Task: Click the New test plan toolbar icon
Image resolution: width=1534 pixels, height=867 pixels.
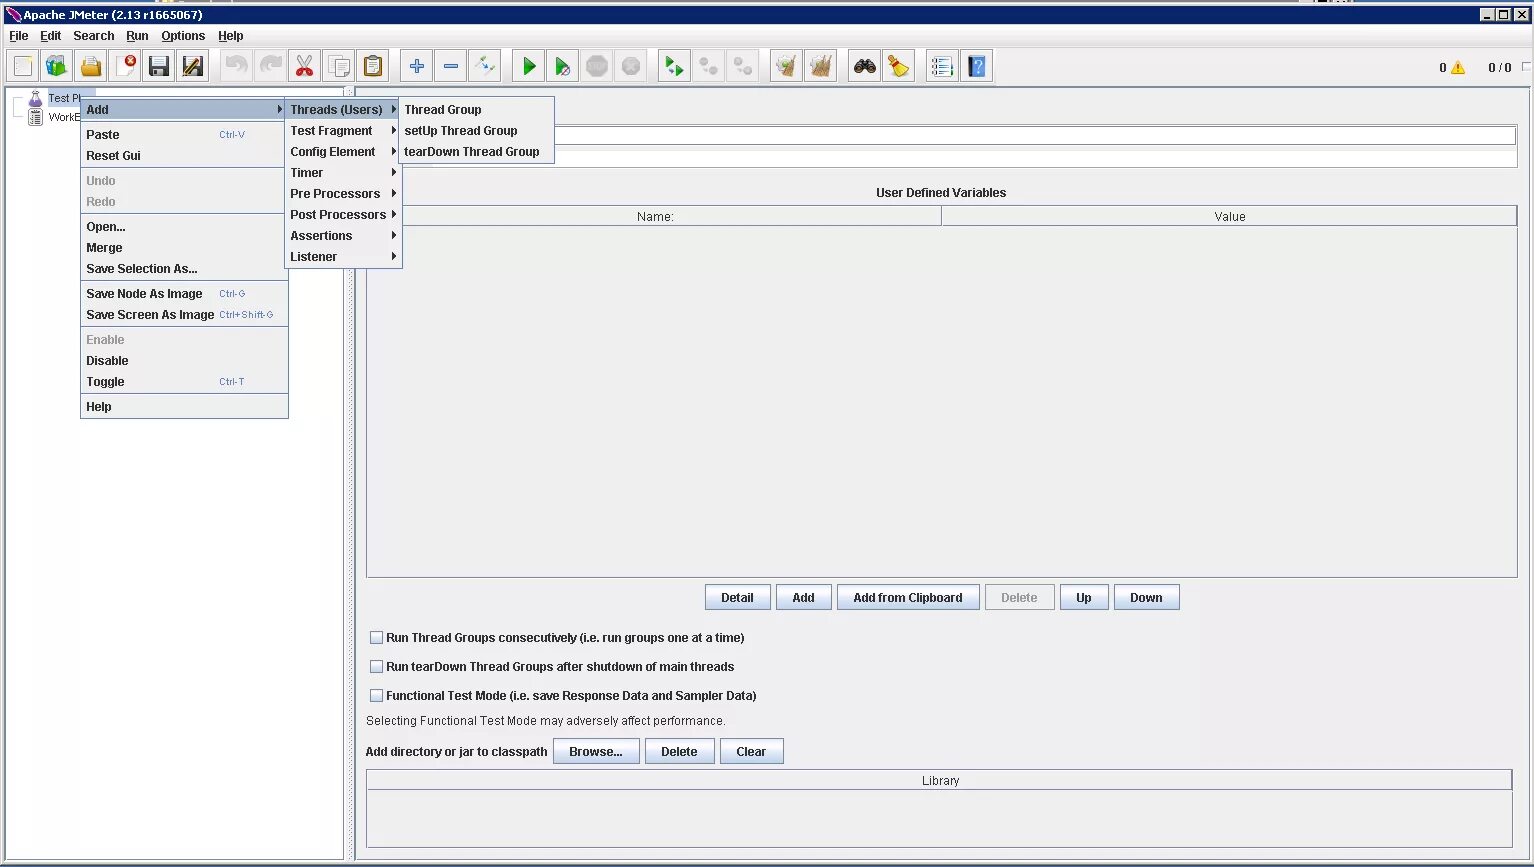Action: (23, 67)
